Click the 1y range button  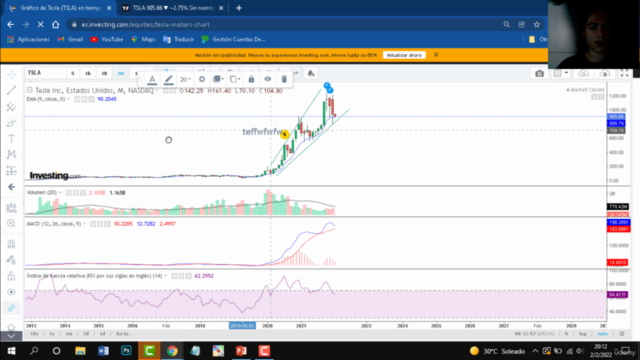pos(52,334)
